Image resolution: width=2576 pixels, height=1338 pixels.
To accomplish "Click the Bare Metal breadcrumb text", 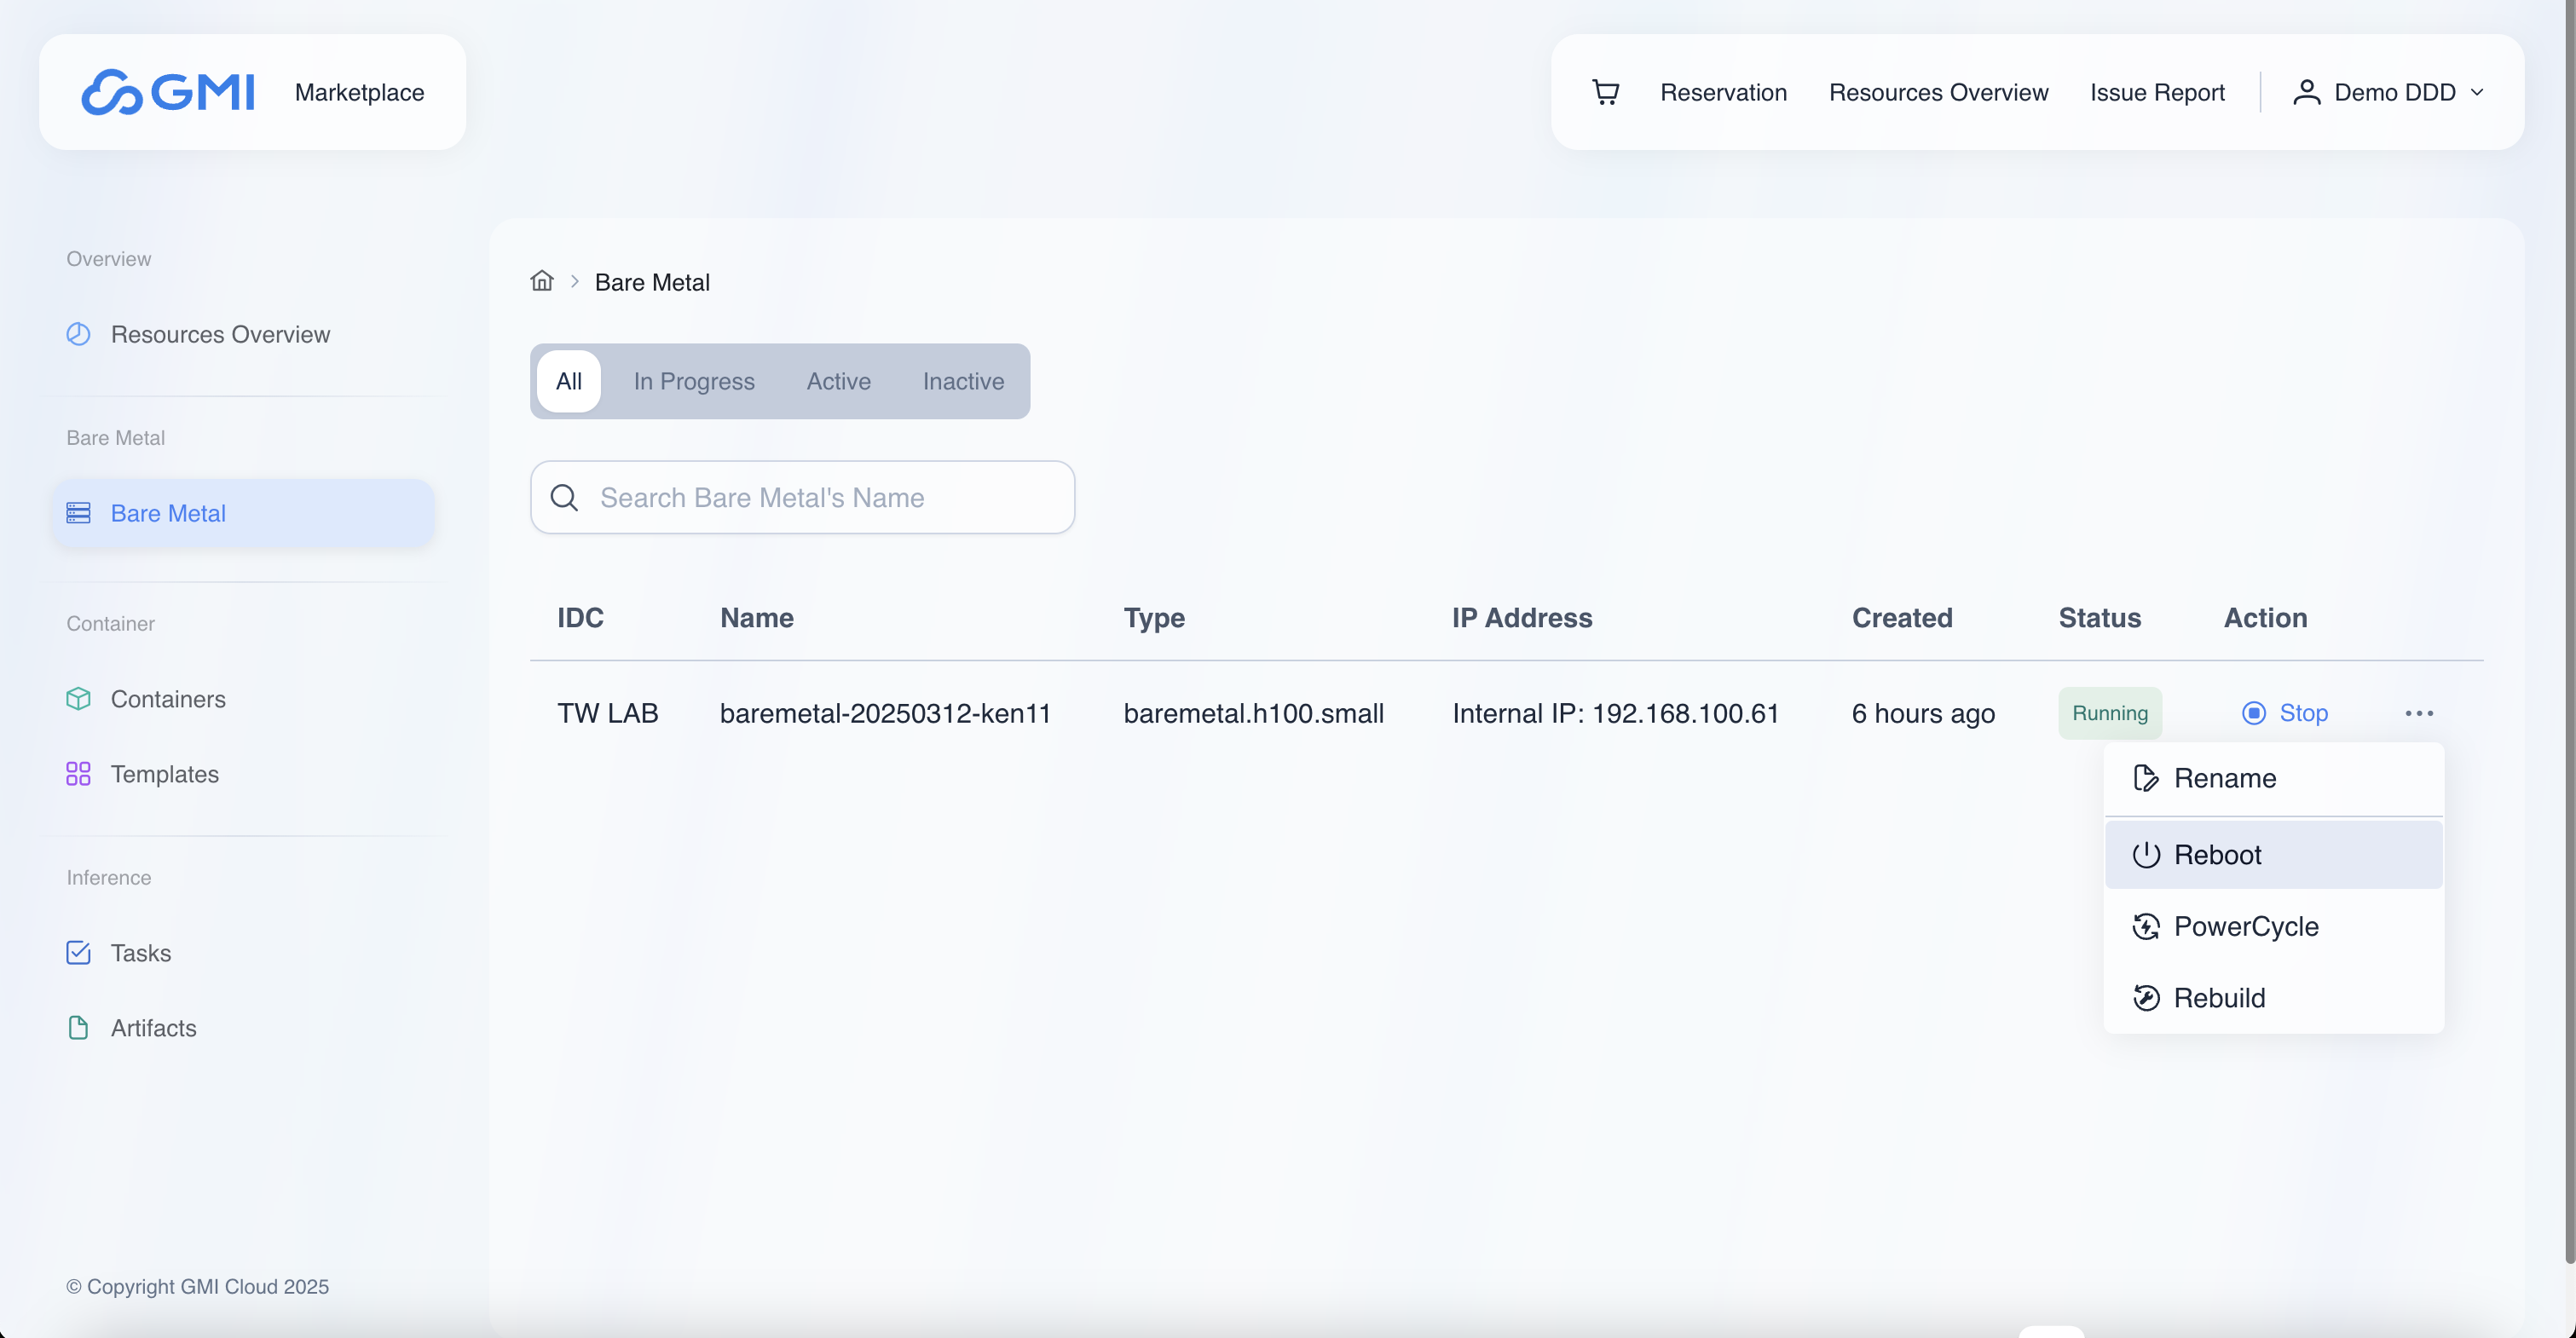I will pyautogui.click(x=652, y=282).
